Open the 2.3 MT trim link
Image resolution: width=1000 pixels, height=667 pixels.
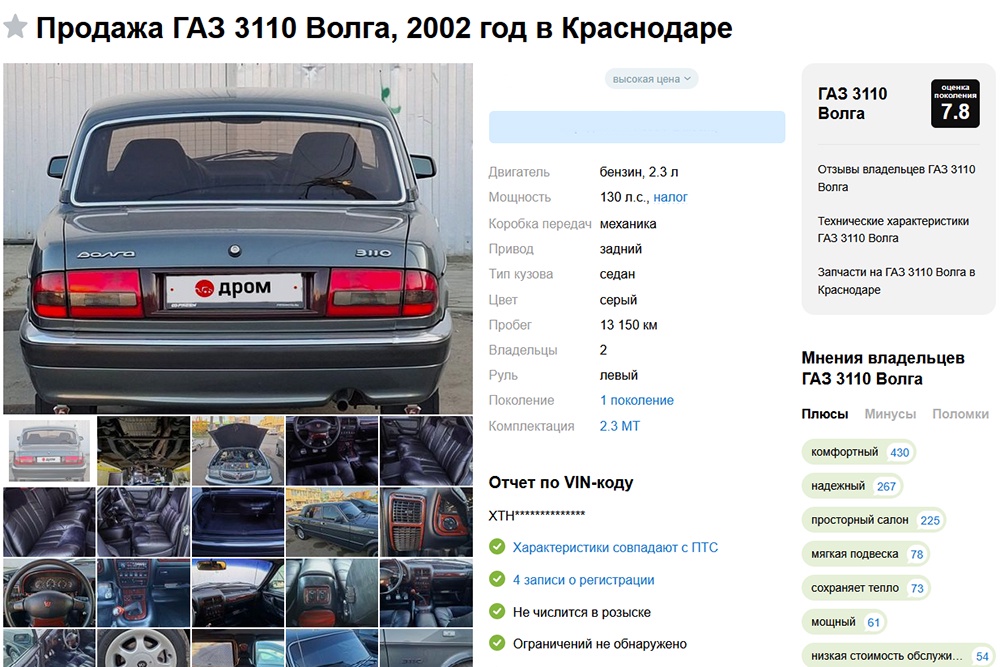pyautogui.click(x=619, y=426)
